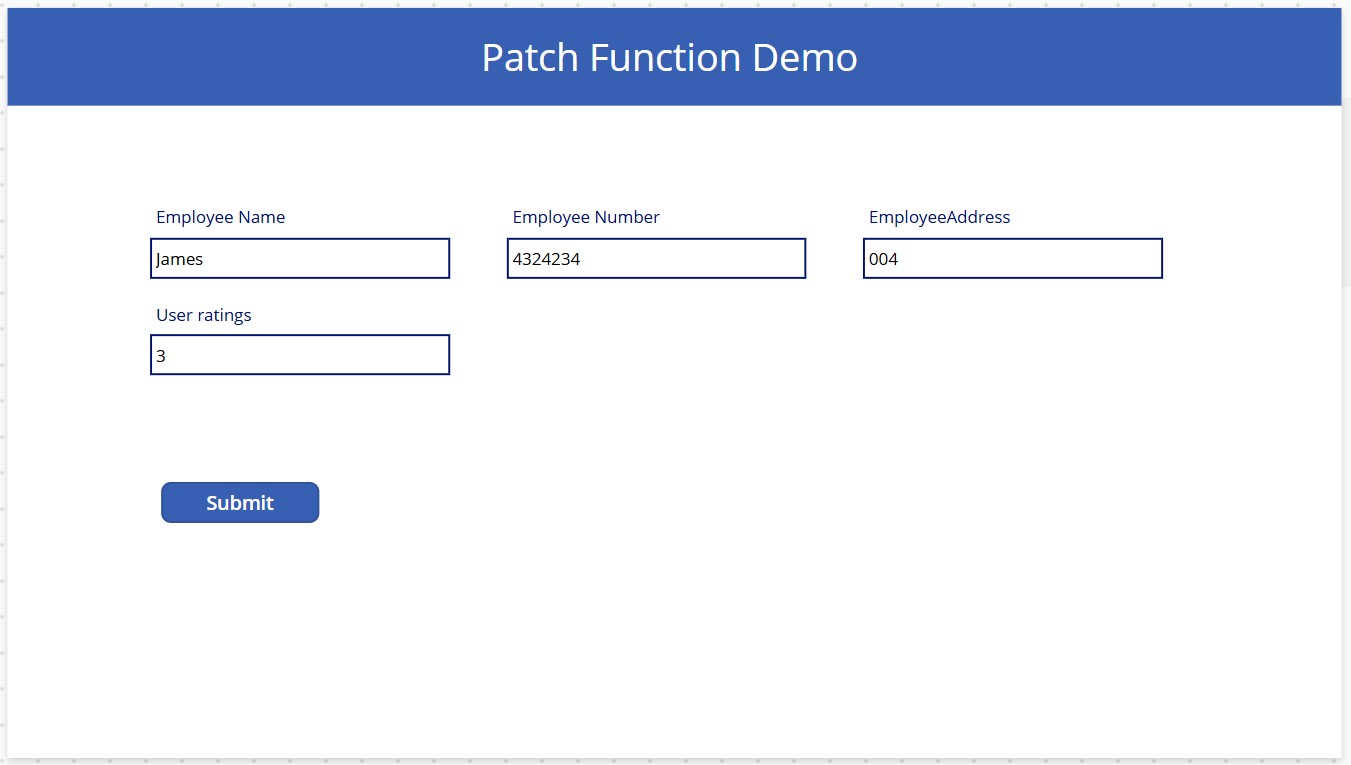Viewport: 1351px width, 765px height.
Task: Click inside the EmployeeAddress input field
Action: [1012, 258]
